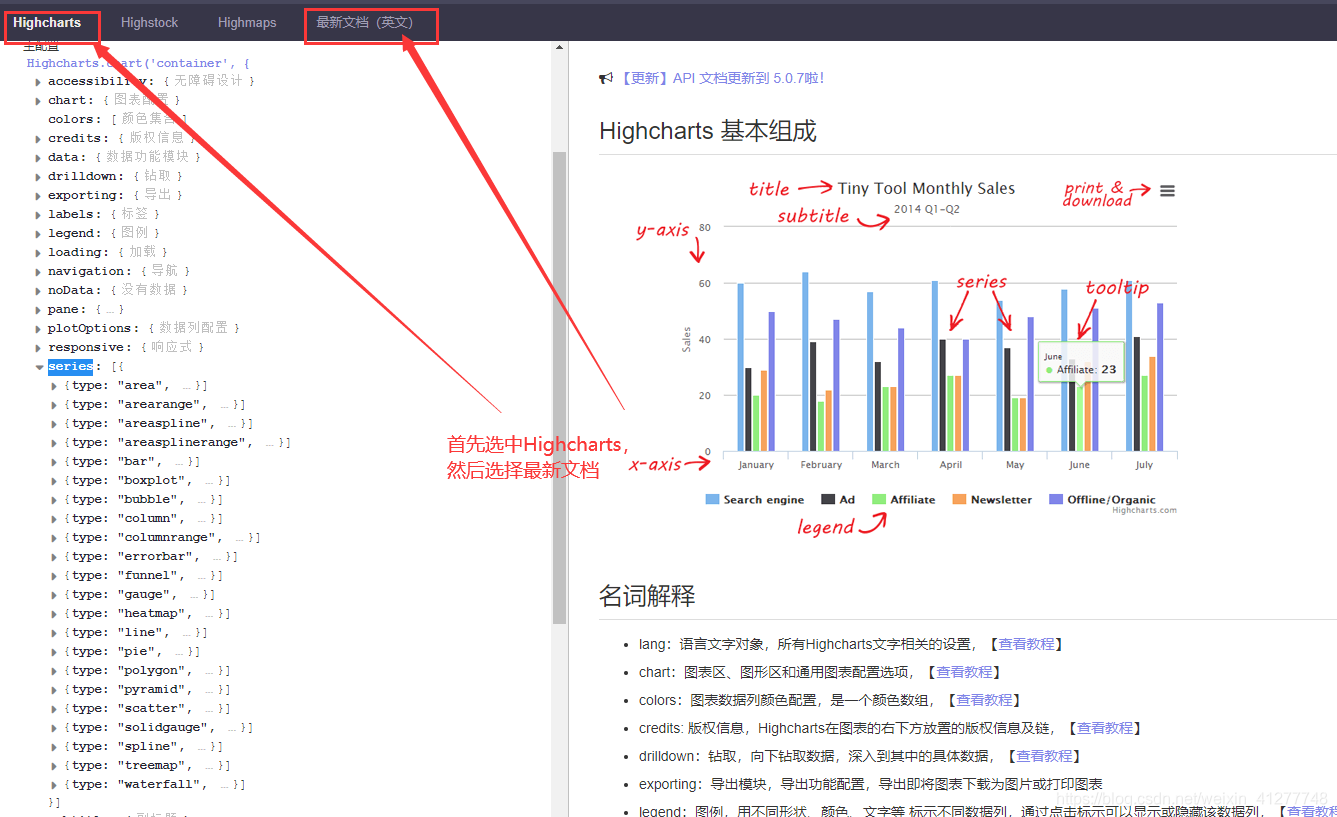This screenshot has width=1337, height=817.
Task: Switch to the Highstock tab
Action: (x=150, y=22)
